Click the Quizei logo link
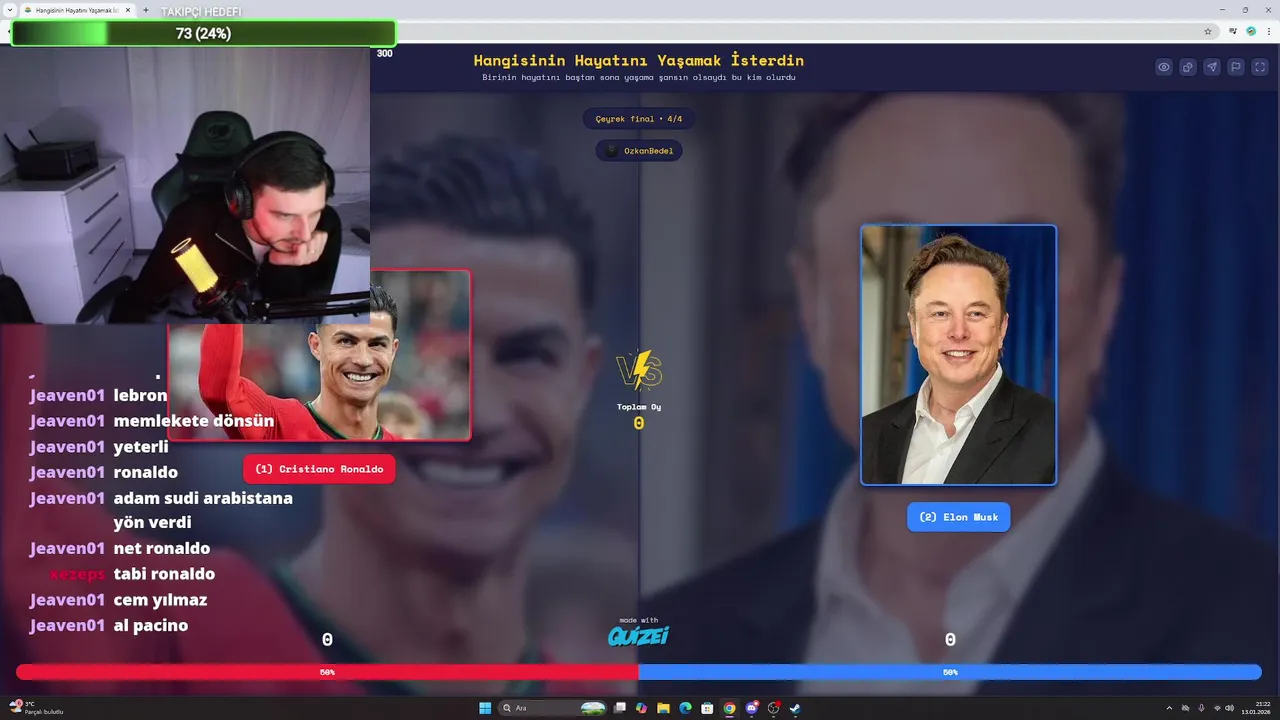 [638, 635]
